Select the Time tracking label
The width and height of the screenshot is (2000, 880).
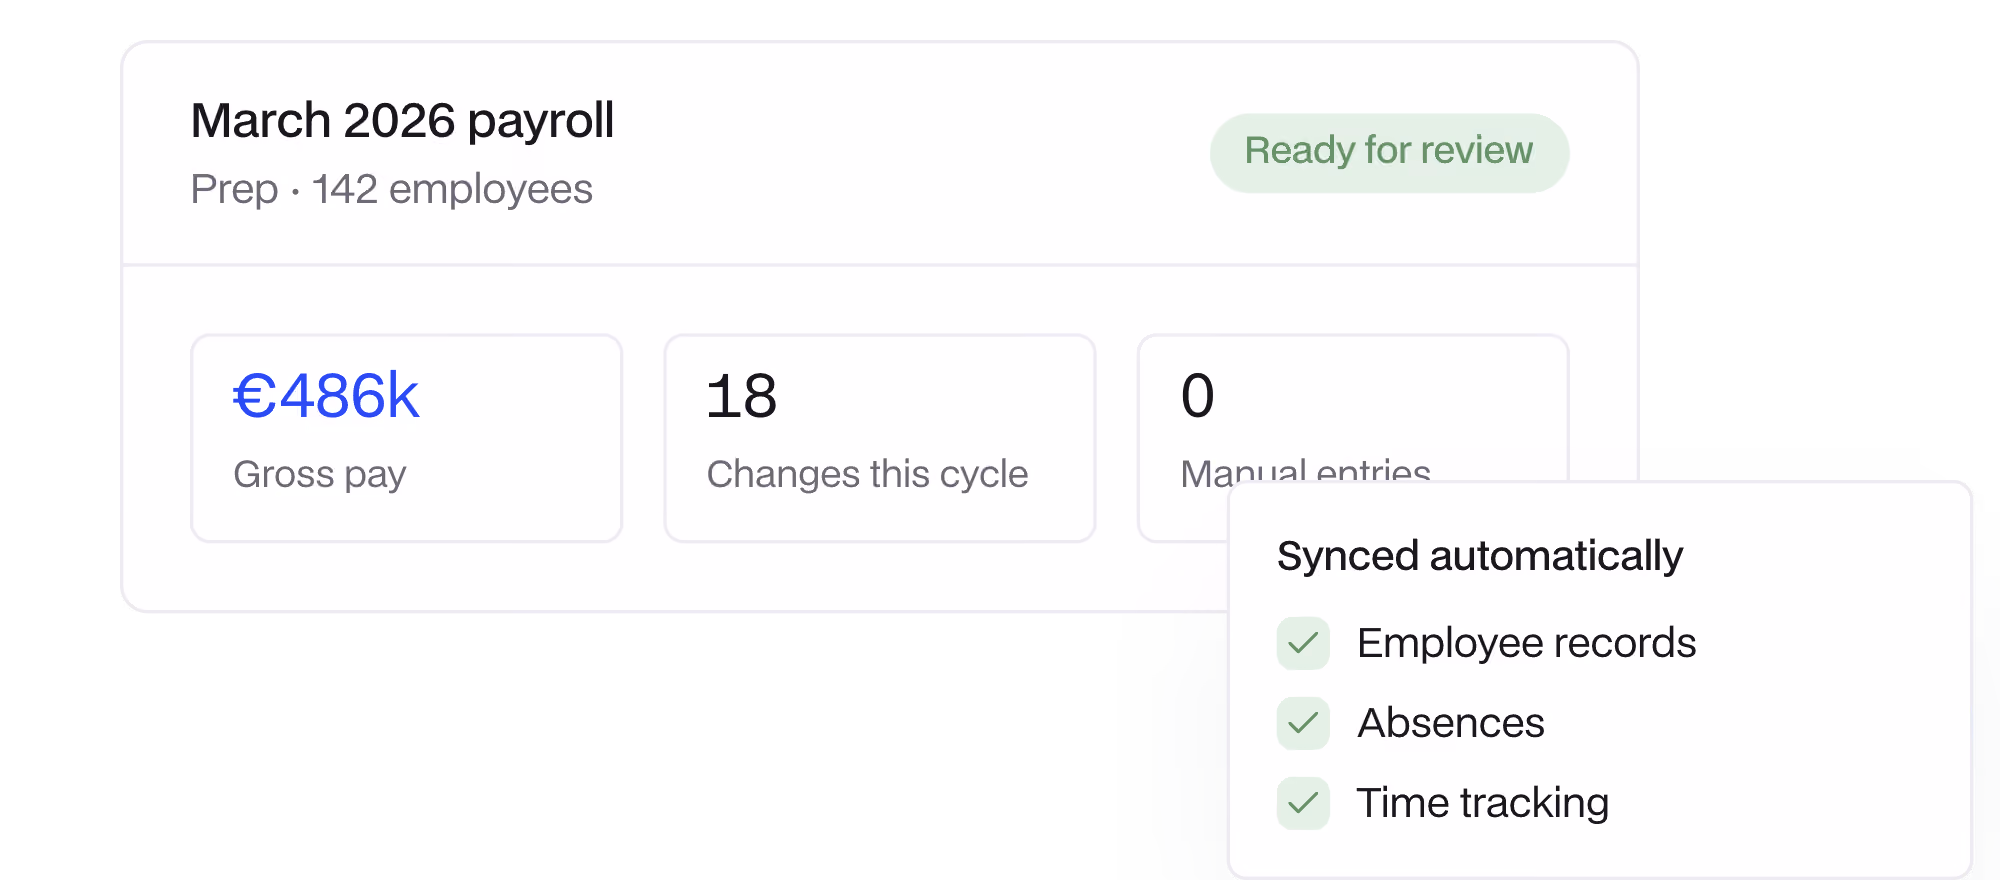point(1482,803)
